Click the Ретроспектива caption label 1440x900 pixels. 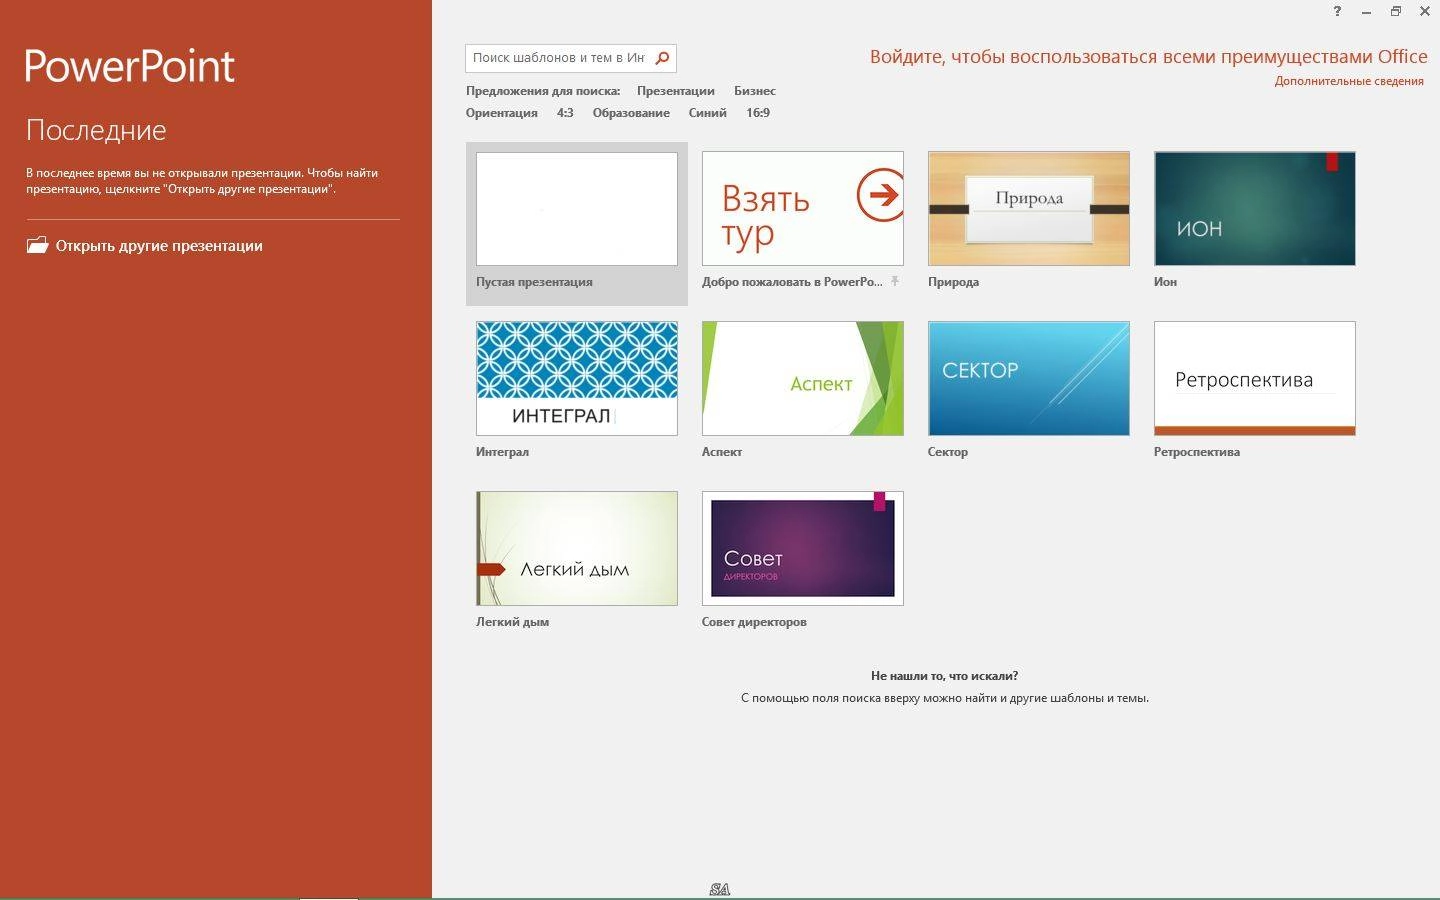pyautogui.click(x=1197, y=452)
